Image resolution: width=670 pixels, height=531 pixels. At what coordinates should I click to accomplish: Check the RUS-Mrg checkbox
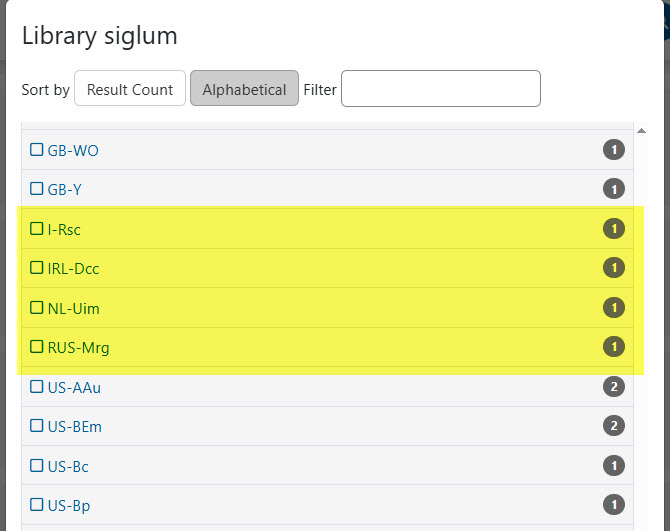(37, 346)
